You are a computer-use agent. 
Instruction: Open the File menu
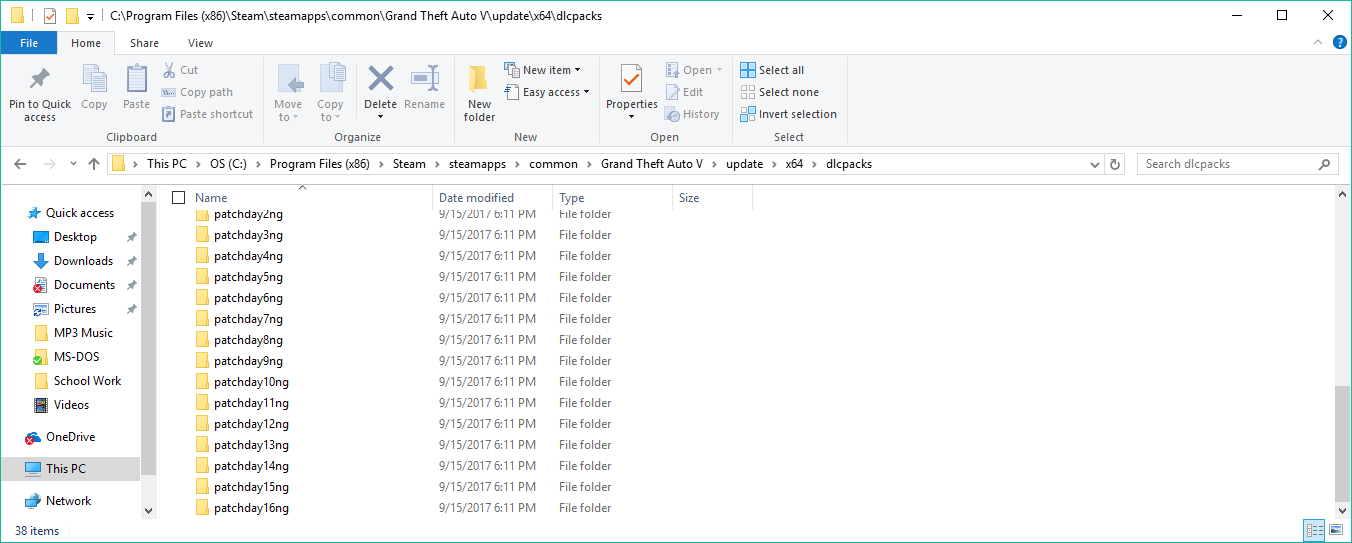tap(29, 43)
